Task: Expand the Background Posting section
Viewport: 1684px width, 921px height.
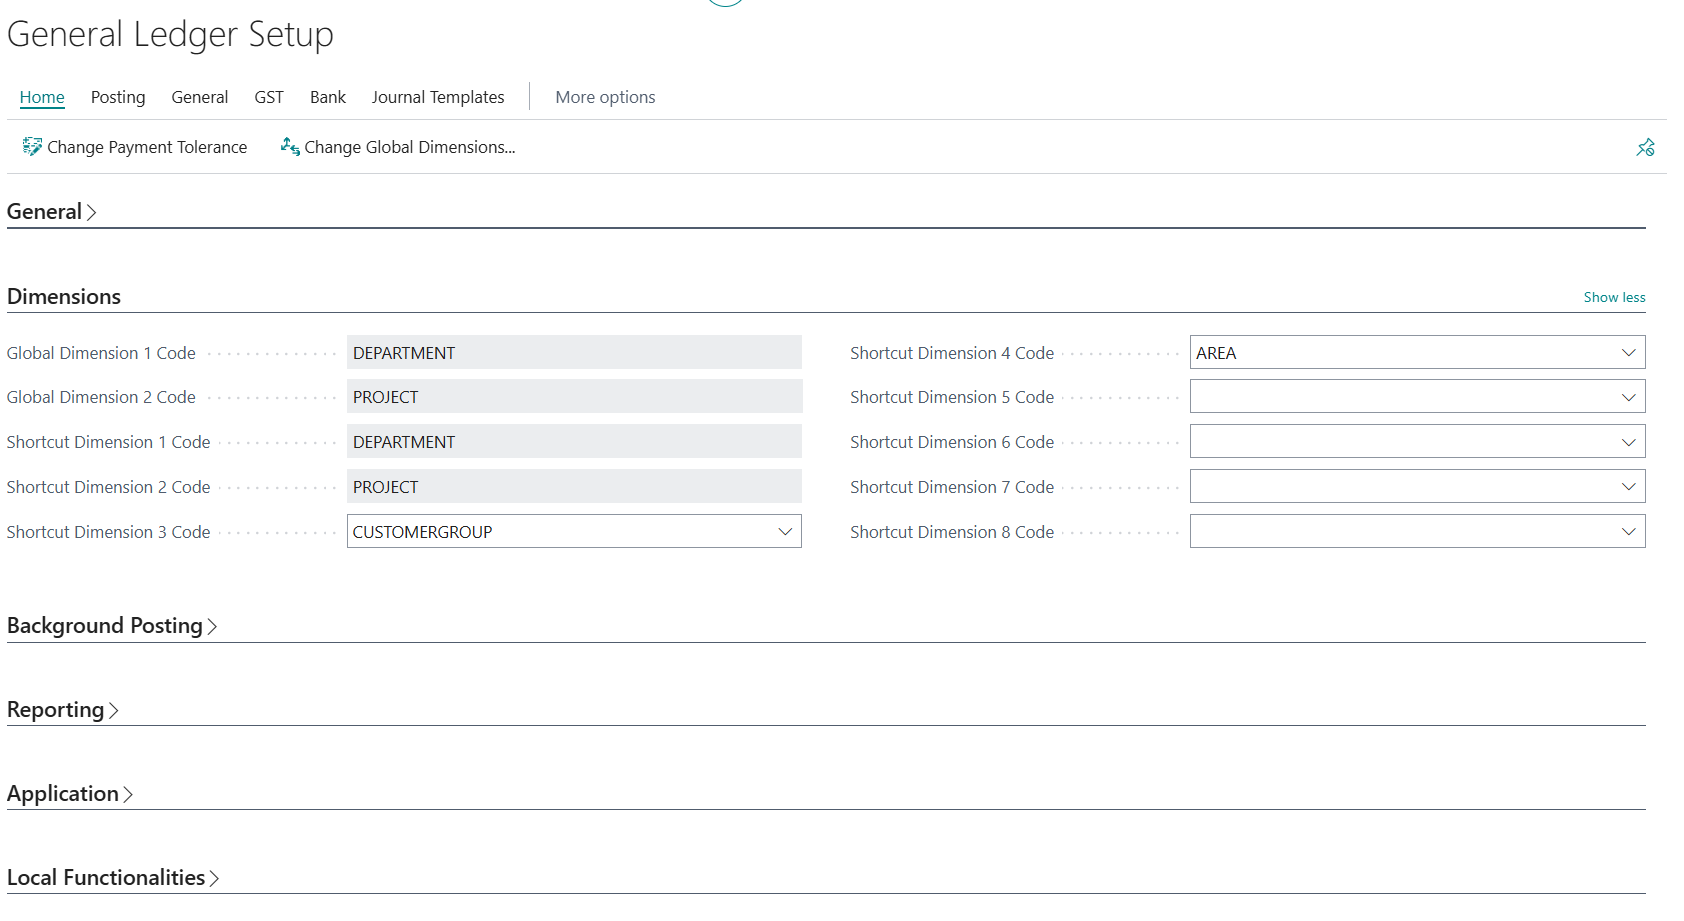Action: [111, 626]
